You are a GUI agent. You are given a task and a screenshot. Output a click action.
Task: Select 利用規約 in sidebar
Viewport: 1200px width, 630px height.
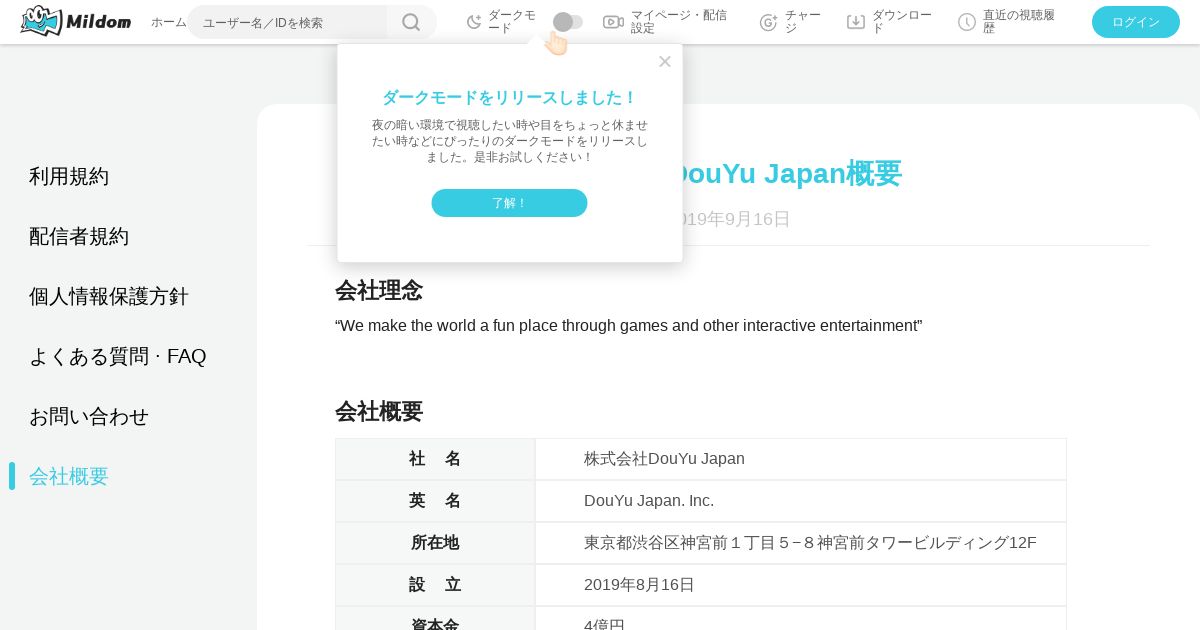pos(69,176)
